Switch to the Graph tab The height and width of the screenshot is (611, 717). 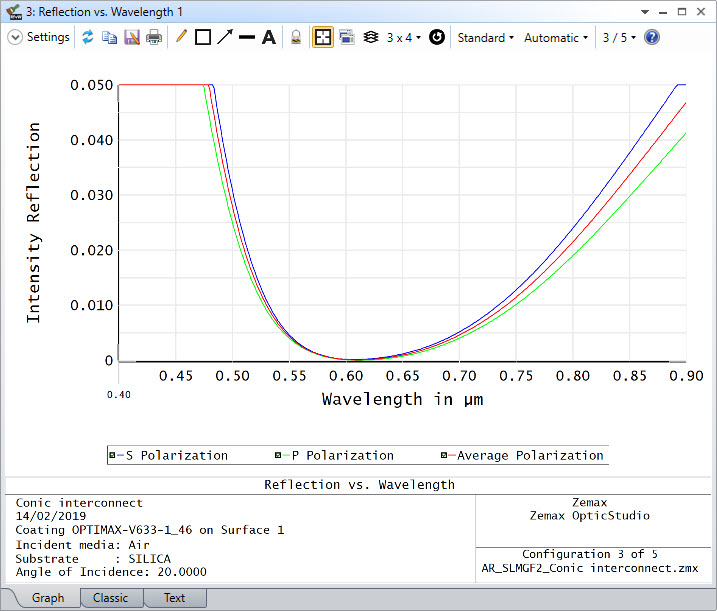(x=48, y=598)
